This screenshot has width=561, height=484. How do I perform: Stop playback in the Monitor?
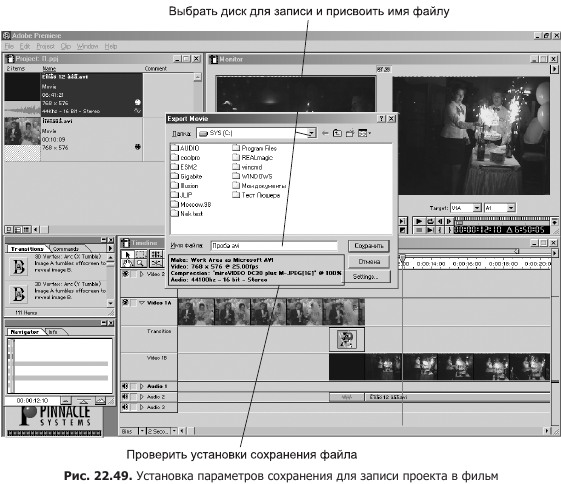pos(419,230)
